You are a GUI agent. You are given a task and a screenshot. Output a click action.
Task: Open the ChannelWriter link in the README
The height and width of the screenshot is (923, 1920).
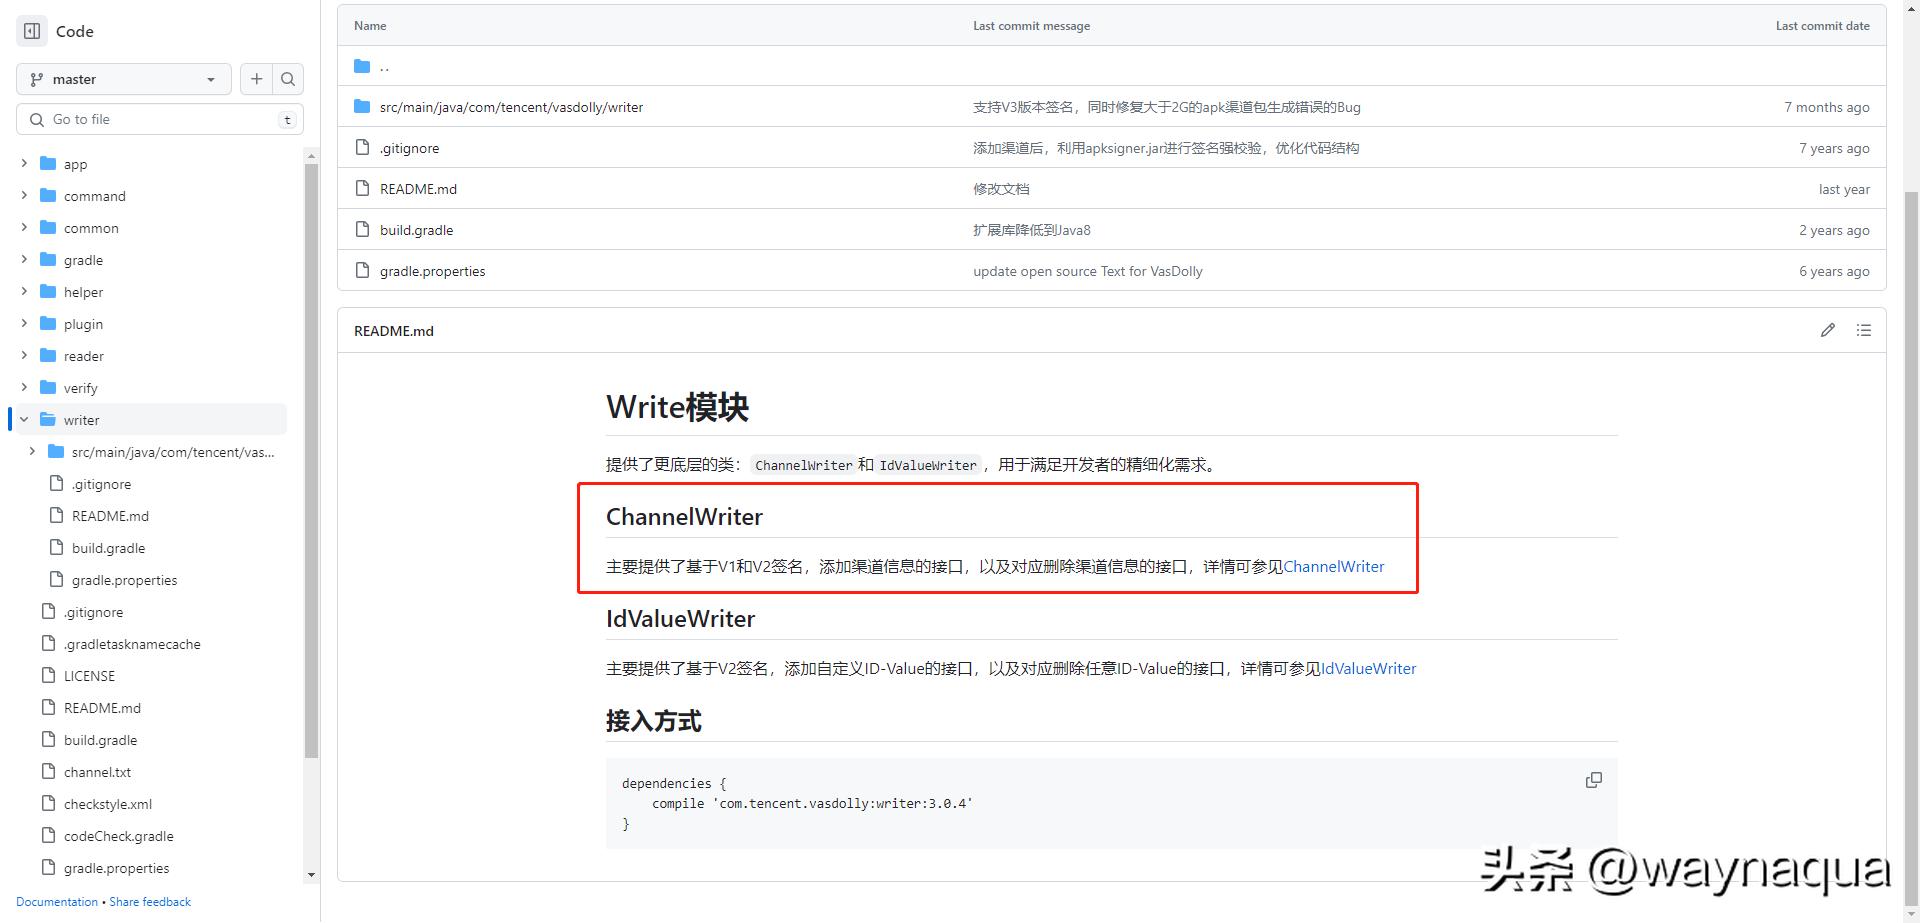click(1333, 566)
